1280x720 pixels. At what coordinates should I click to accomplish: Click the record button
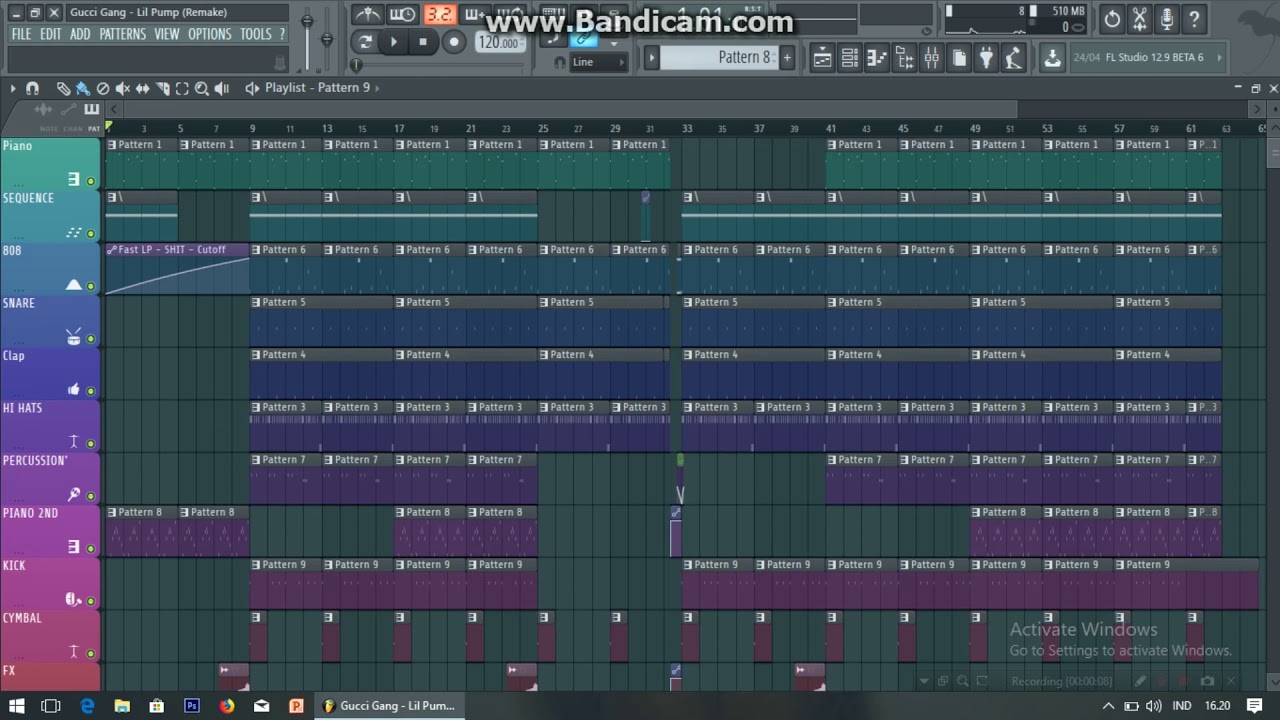(x=453, y=42)
